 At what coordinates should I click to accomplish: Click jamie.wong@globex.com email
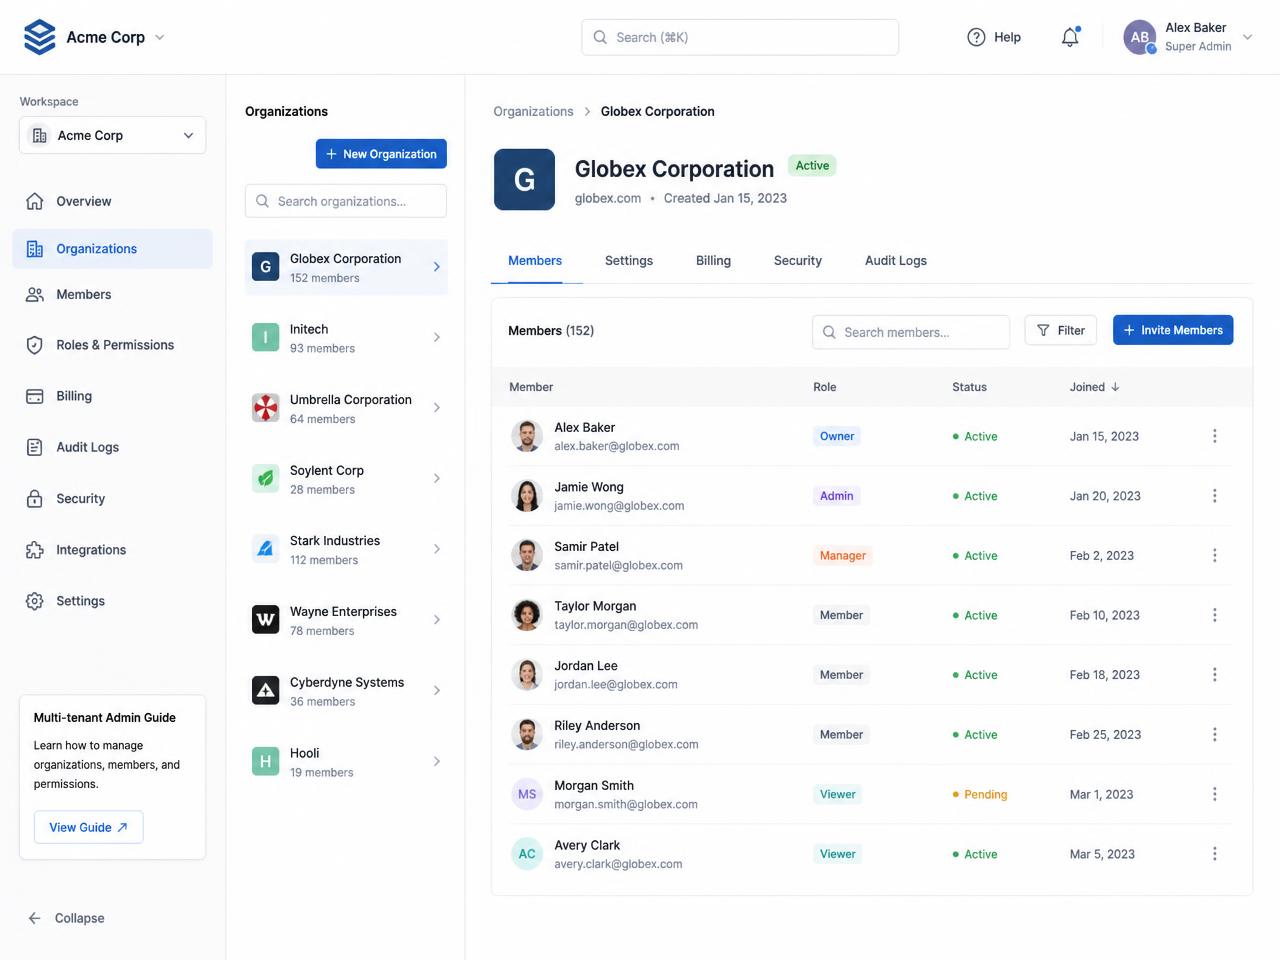point(619,506)
